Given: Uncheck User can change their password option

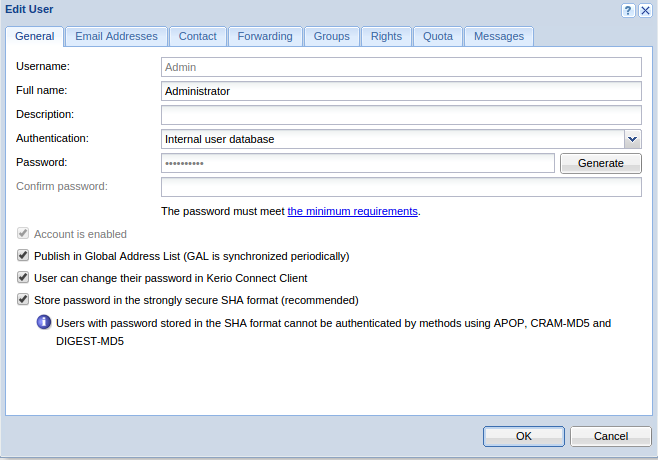Looking at the screenshot, I should coord(23,277).
